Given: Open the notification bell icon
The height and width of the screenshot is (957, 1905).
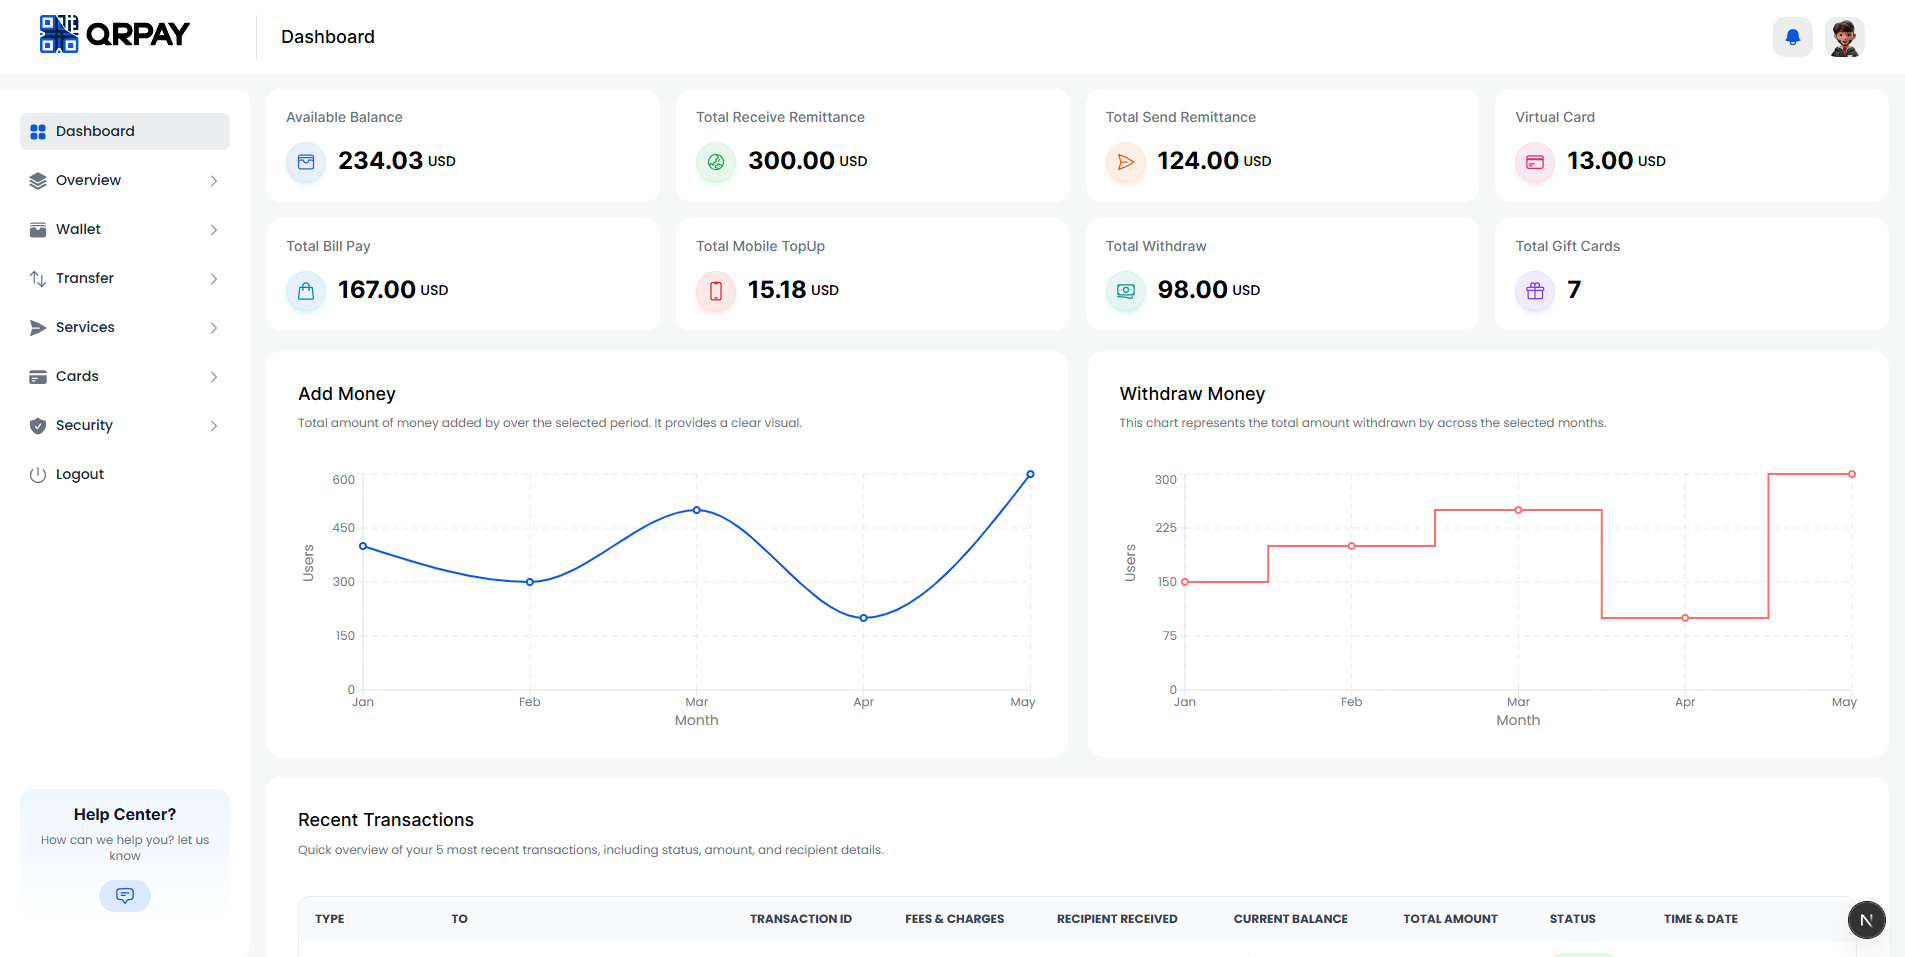Looking at the screenshot, I should (x=1792, y=36).
